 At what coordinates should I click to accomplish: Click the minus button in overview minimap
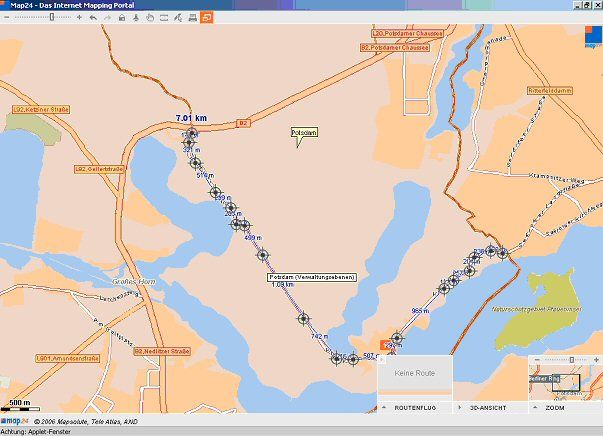click(x=538, y=360)
